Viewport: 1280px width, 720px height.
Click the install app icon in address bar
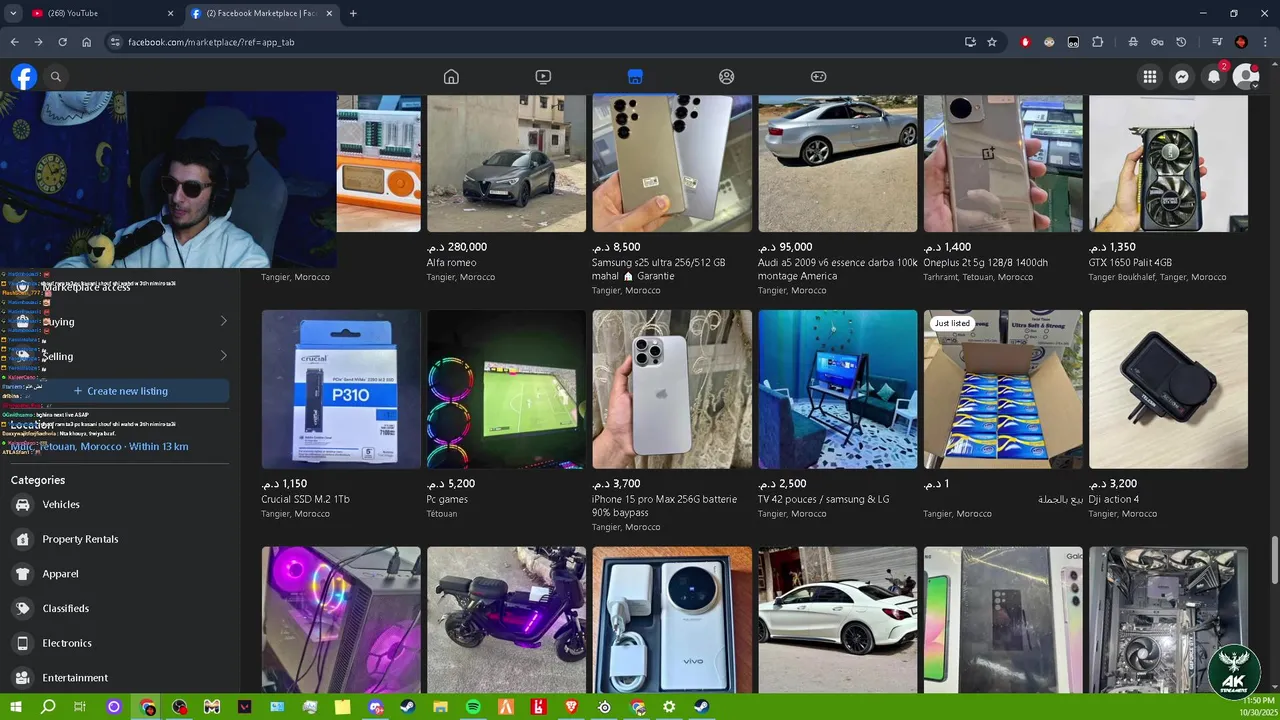(x=970, y=42)
